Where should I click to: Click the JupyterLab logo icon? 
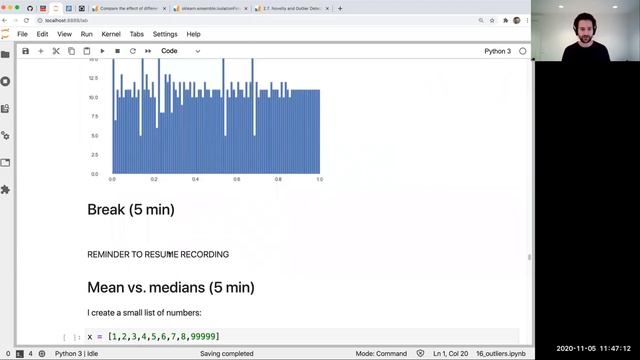pyautogui.click(x=5, y=34)
